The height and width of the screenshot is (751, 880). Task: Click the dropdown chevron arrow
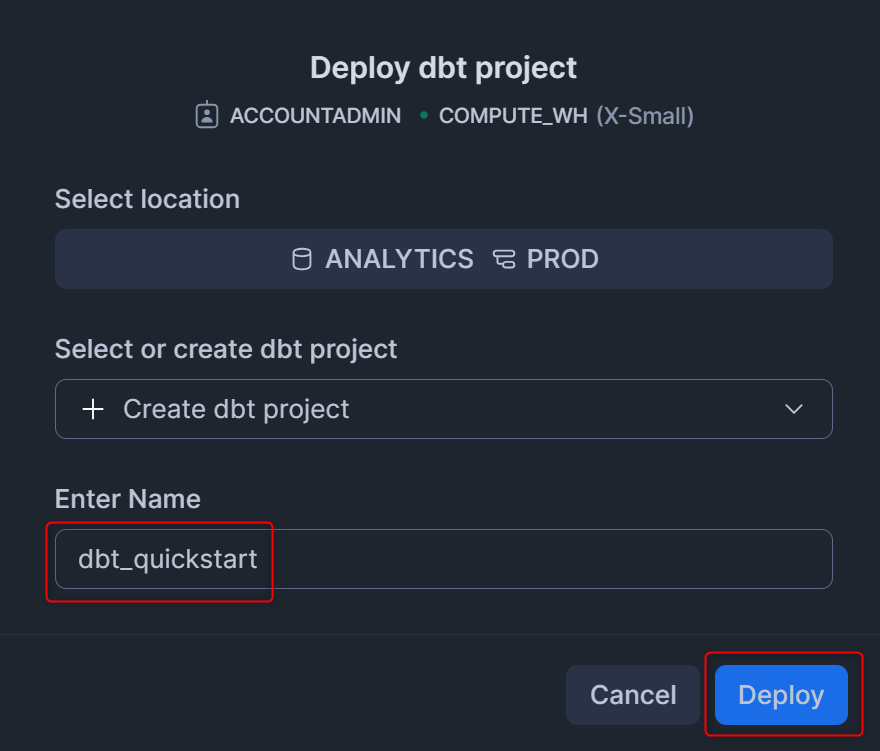794,409
